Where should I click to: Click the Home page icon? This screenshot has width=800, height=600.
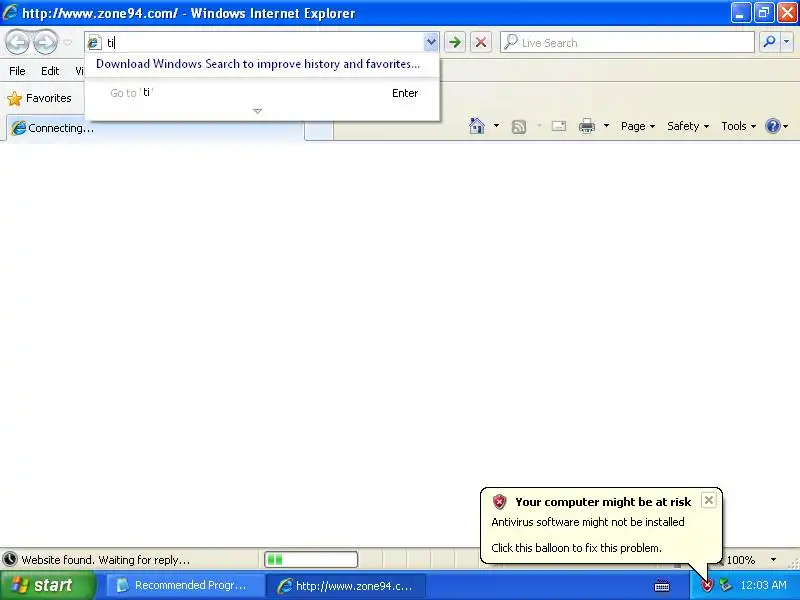[x=477, y=126]
